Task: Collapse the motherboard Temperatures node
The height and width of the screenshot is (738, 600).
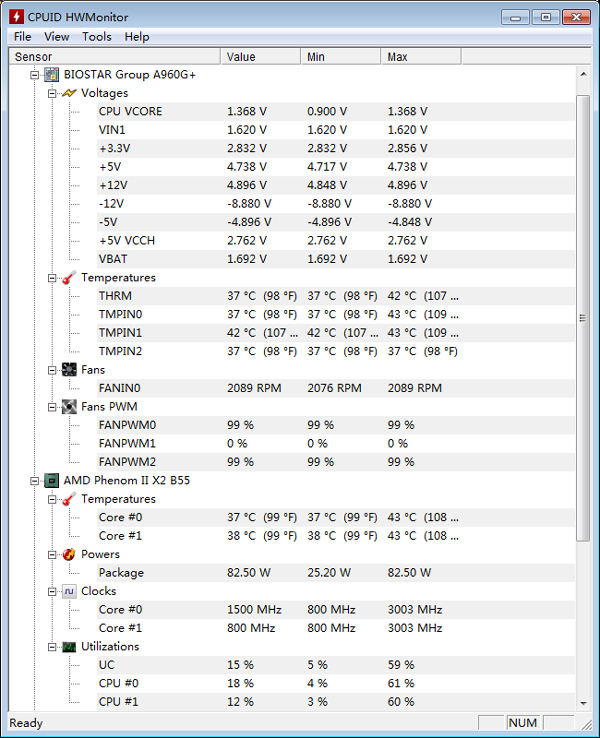Action: pos(52,278)
